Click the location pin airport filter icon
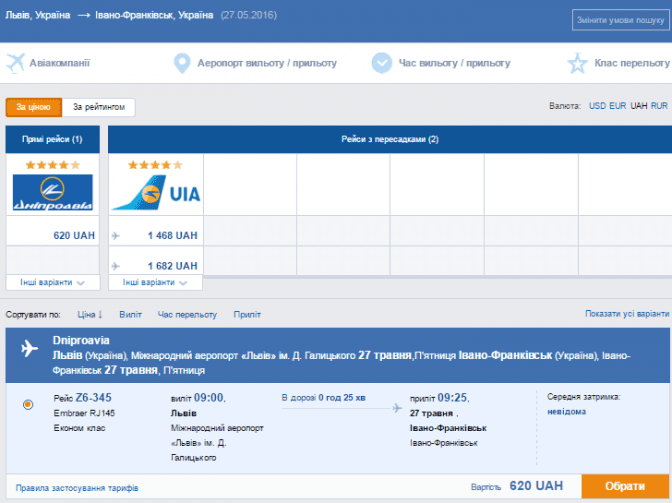 (x=181, y=63)
